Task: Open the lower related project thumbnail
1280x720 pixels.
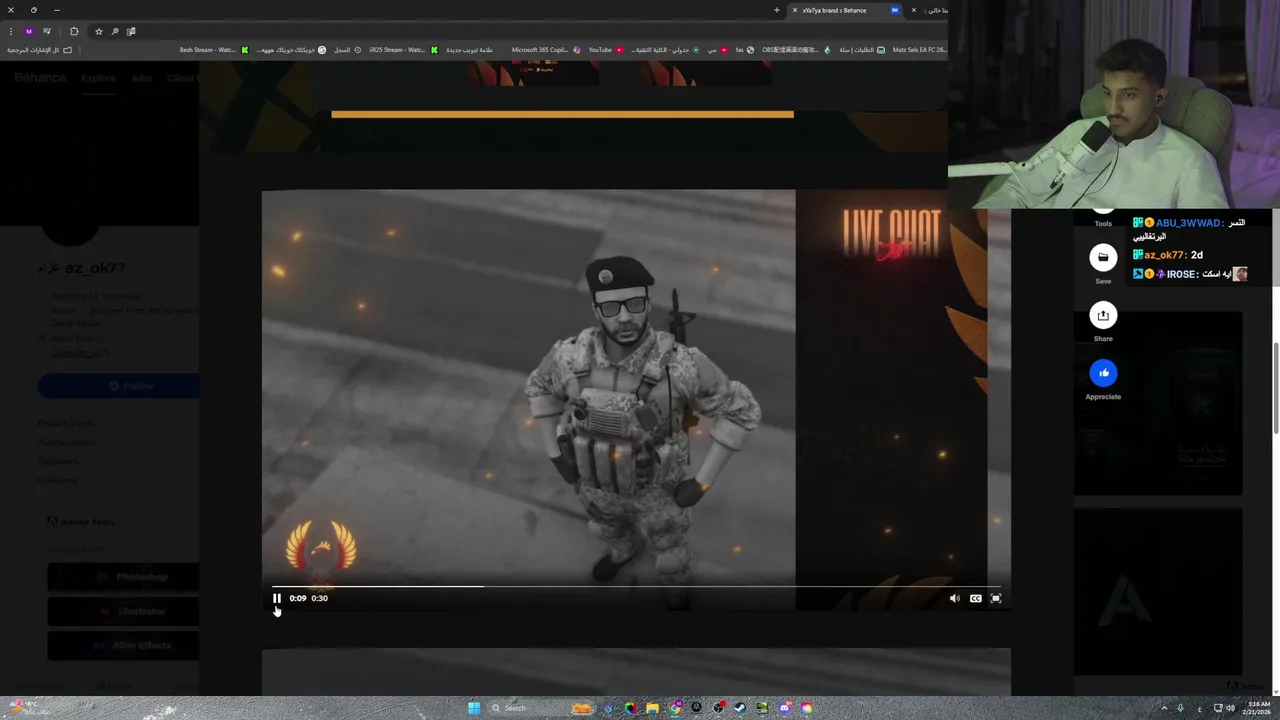Action: [x=1158, y=592]
